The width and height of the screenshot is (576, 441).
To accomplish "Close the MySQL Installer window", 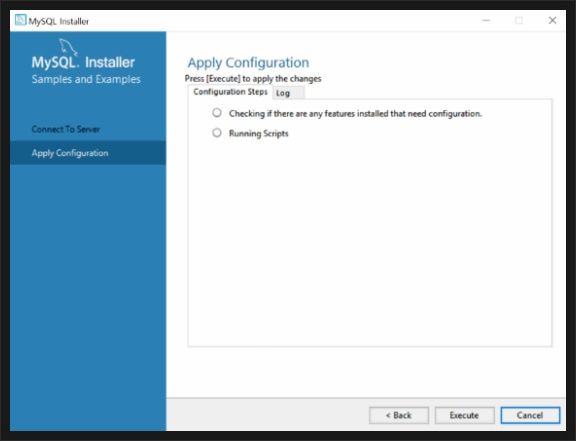I will tap(552, 20).
